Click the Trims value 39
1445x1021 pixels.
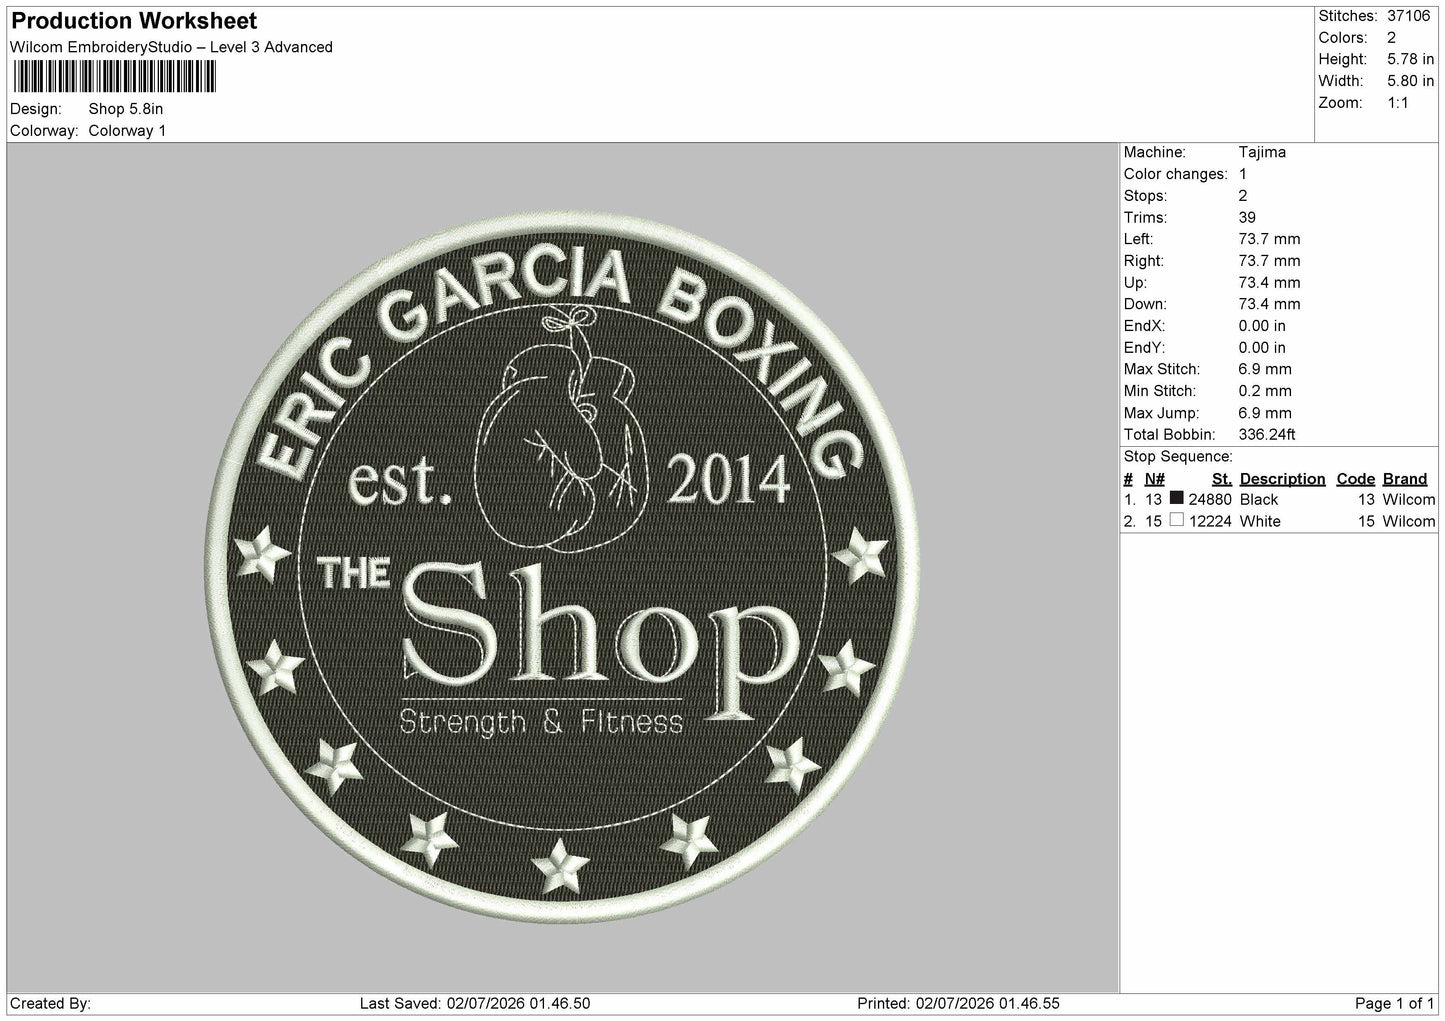(1247, 217)
